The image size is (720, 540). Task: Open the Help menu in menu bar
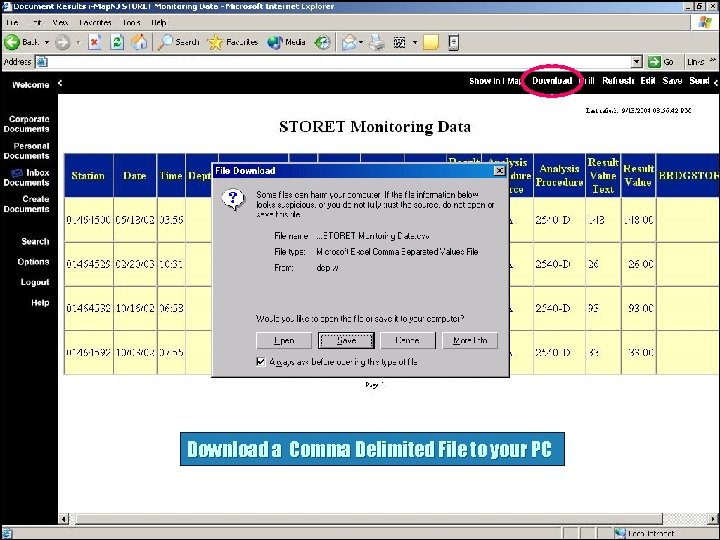coord(158,22)
